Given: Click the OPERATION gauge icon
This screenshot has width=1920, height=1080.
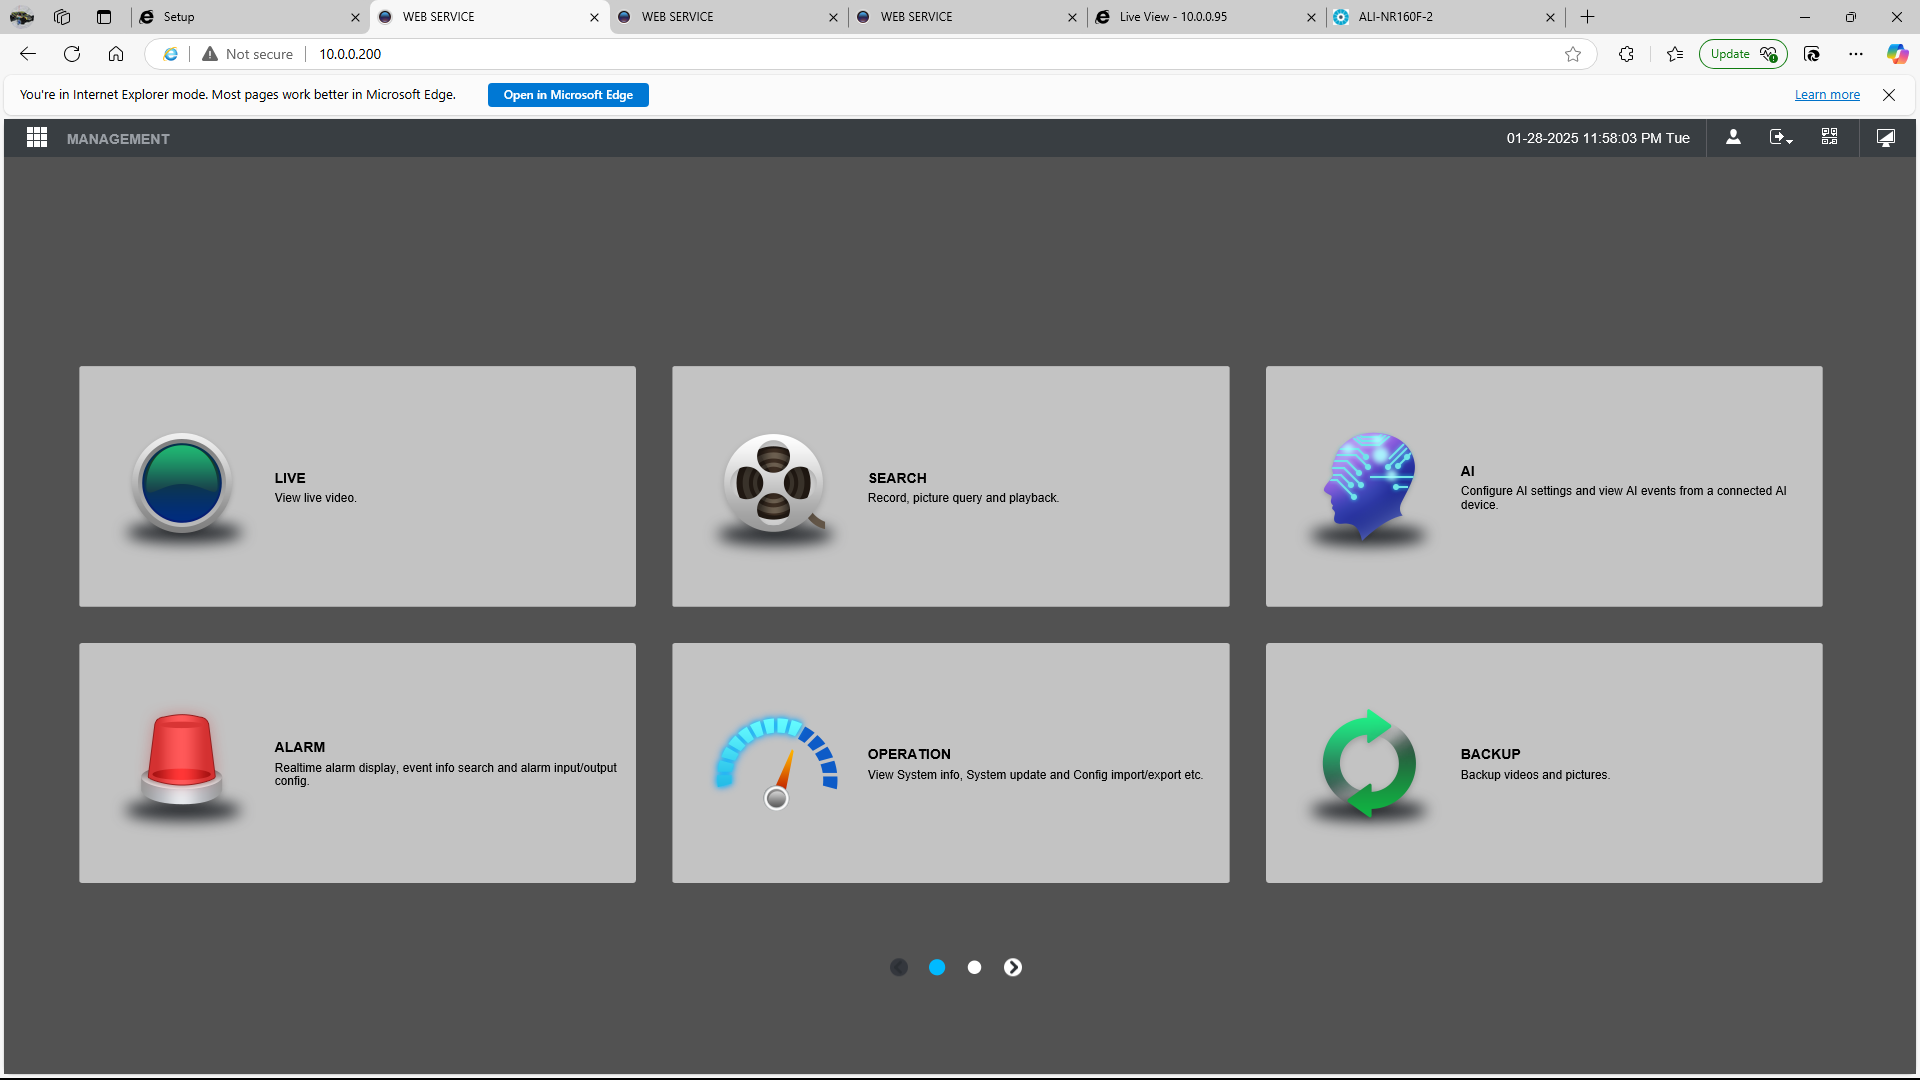Looking at the screenshot, I should (776, 762).
